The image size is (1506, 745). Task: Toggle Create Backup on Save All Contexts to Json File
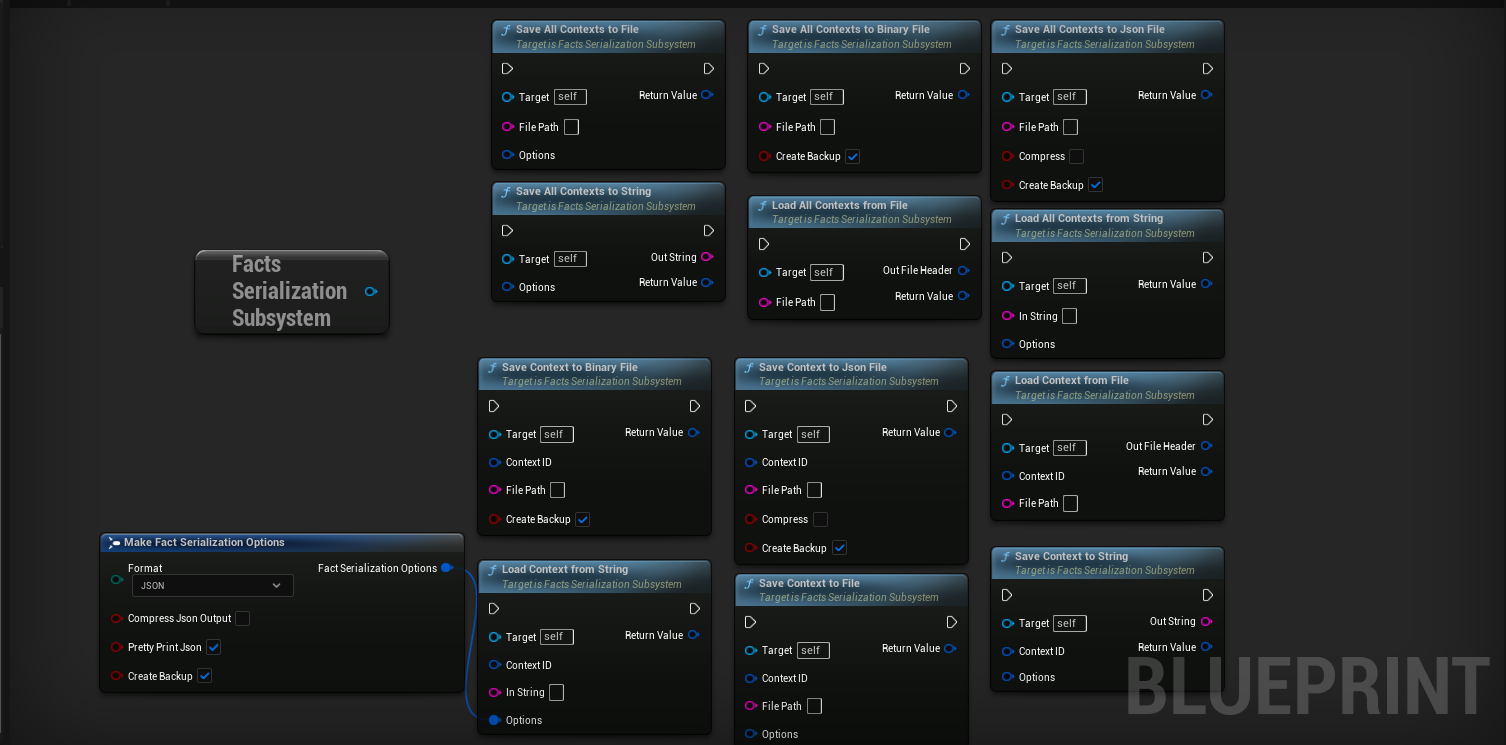coord(1096,185)
